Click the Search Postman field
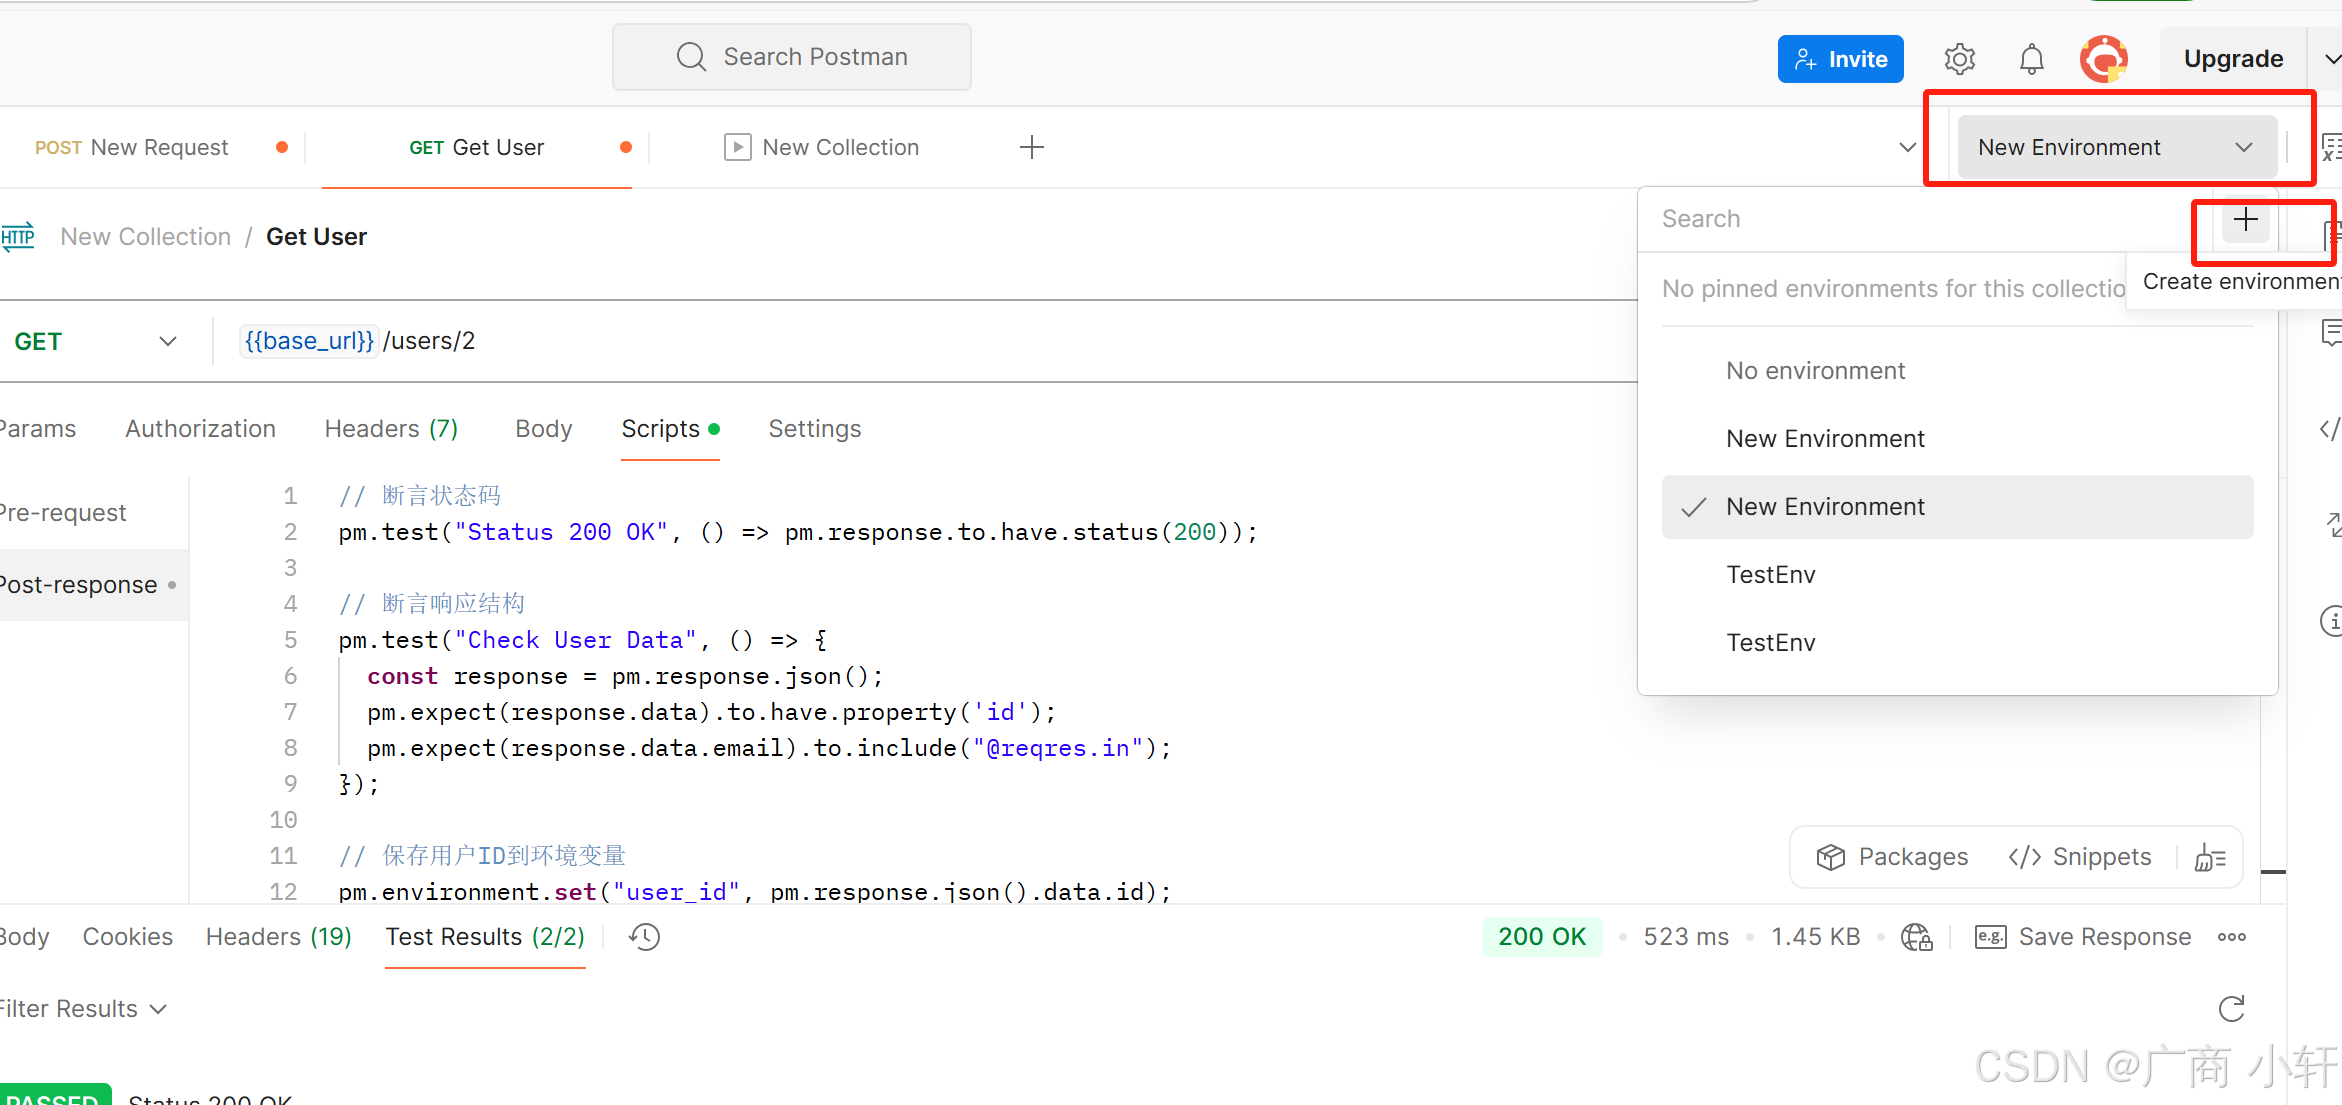 click(792, 57)
